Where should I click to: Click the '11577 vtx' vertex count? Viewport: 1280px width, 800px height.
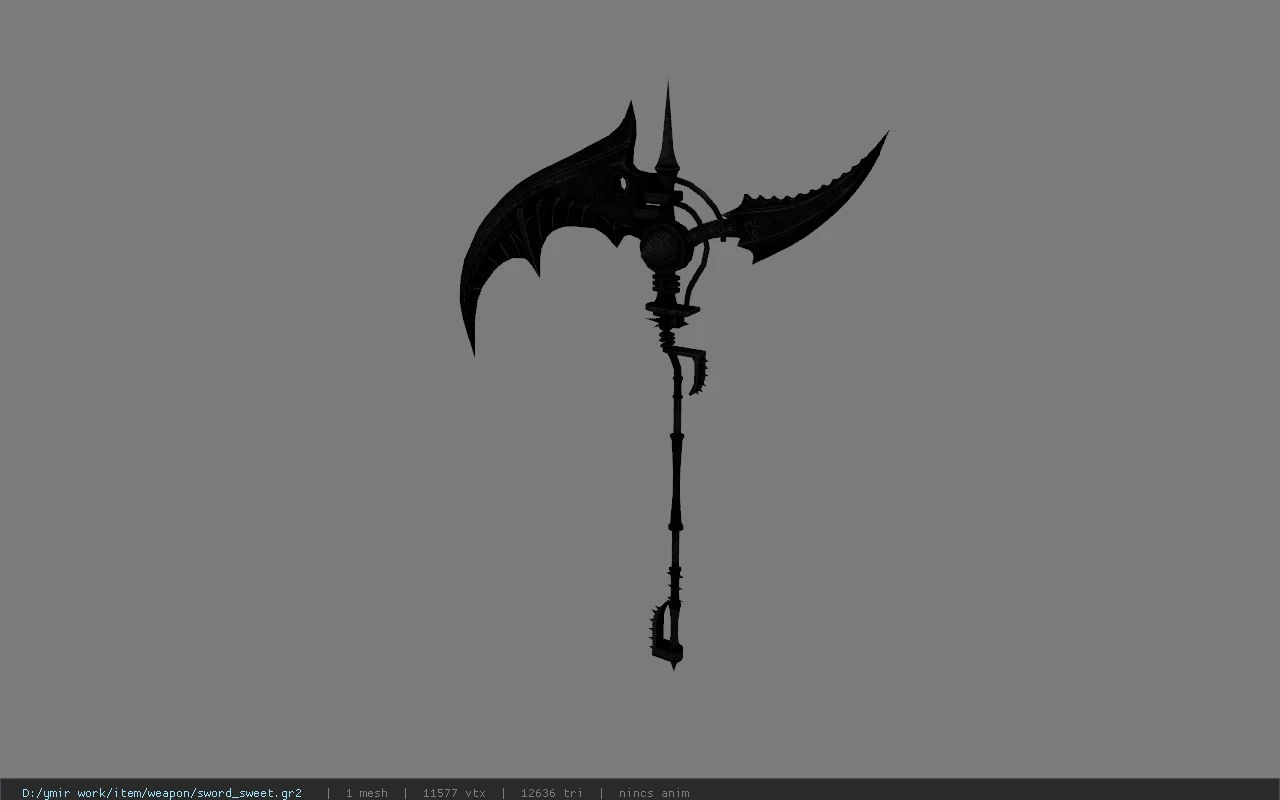point(454,793)
